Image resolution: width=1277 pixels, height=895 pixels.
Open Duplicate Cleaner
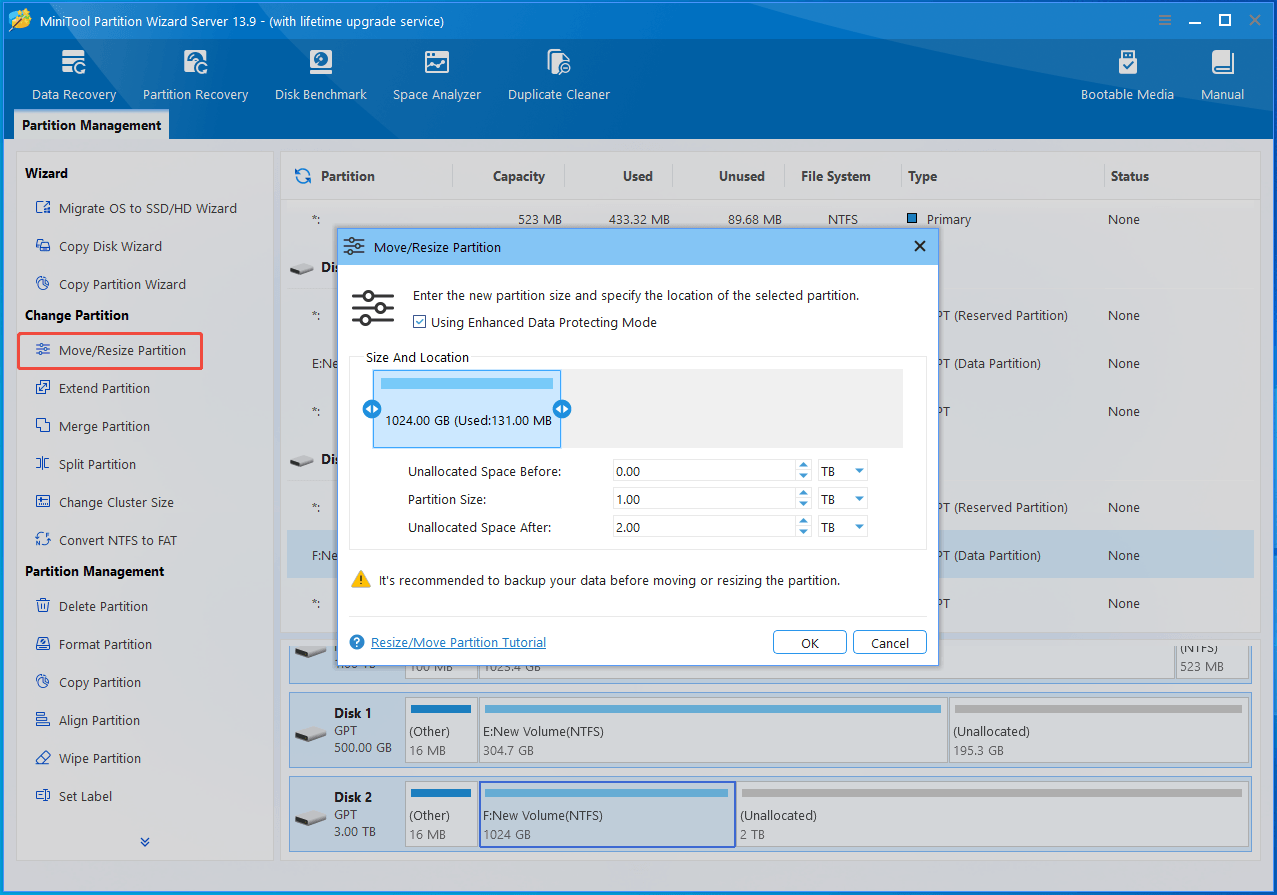[559, 76]
